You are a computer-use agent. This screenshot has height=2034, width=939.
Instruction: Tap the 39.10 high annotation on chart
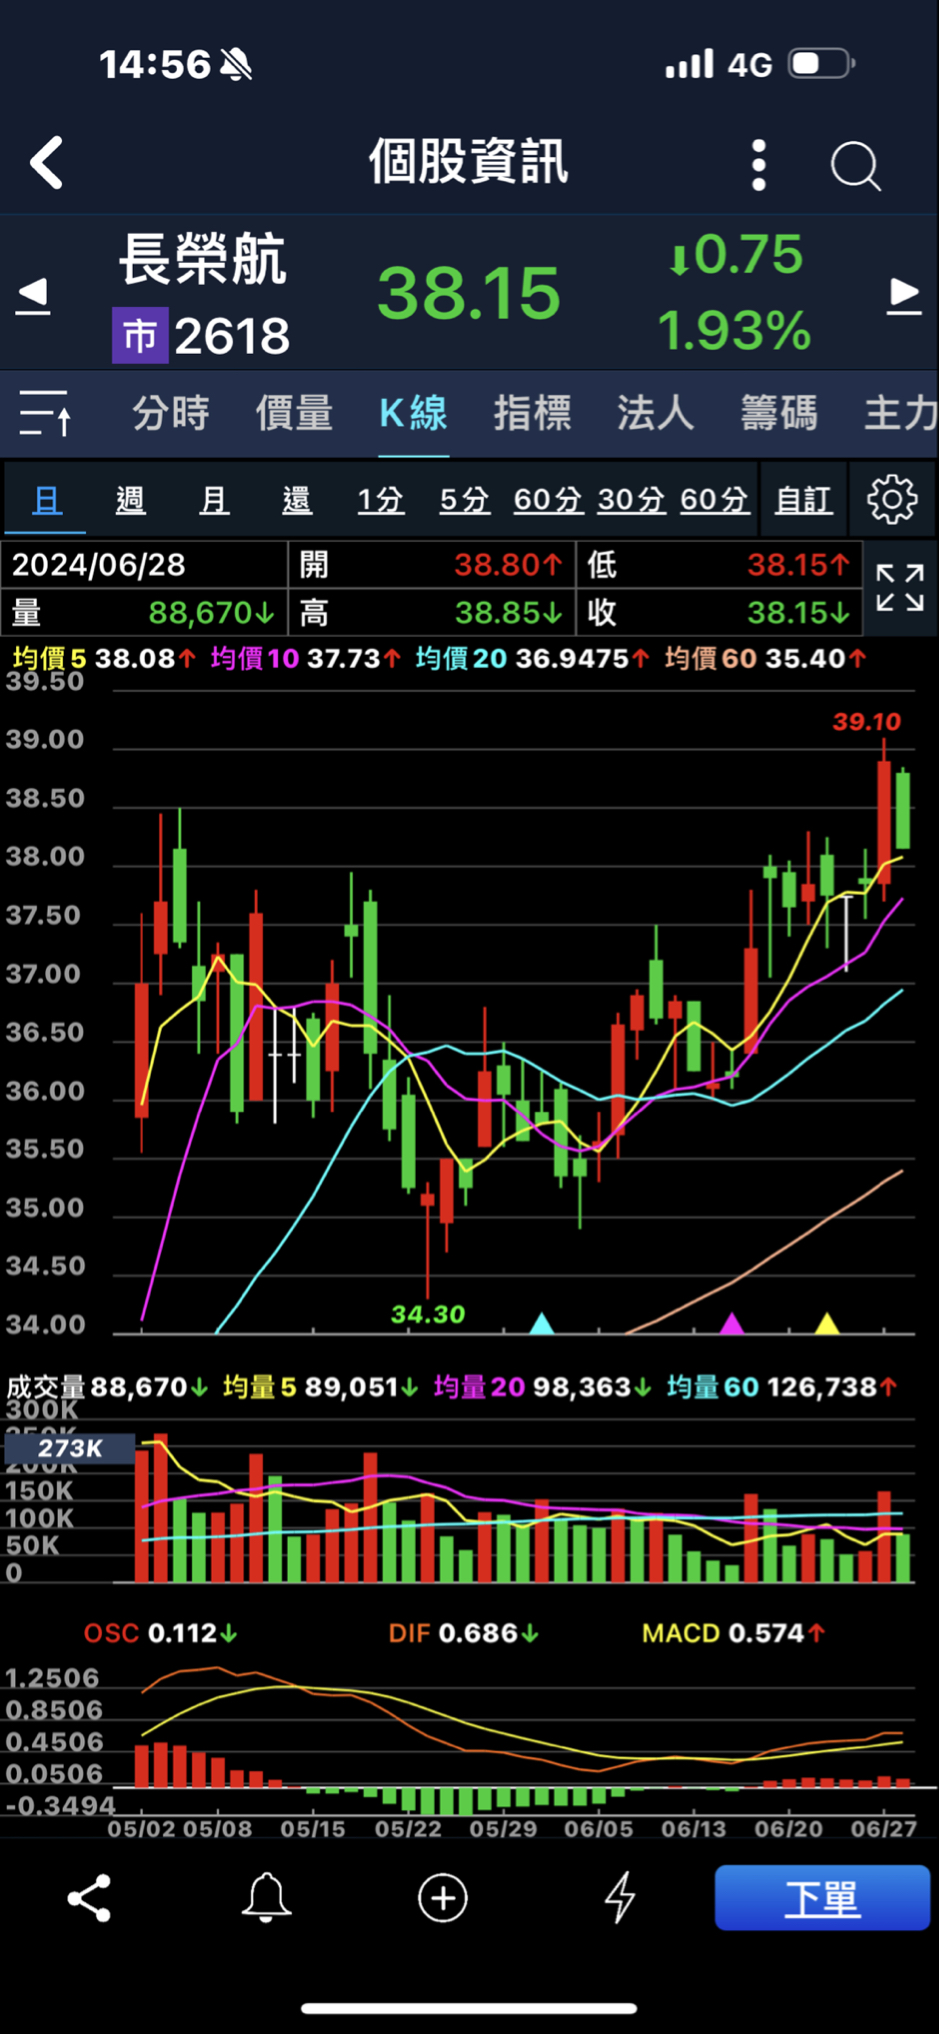[x=866, y=722]
